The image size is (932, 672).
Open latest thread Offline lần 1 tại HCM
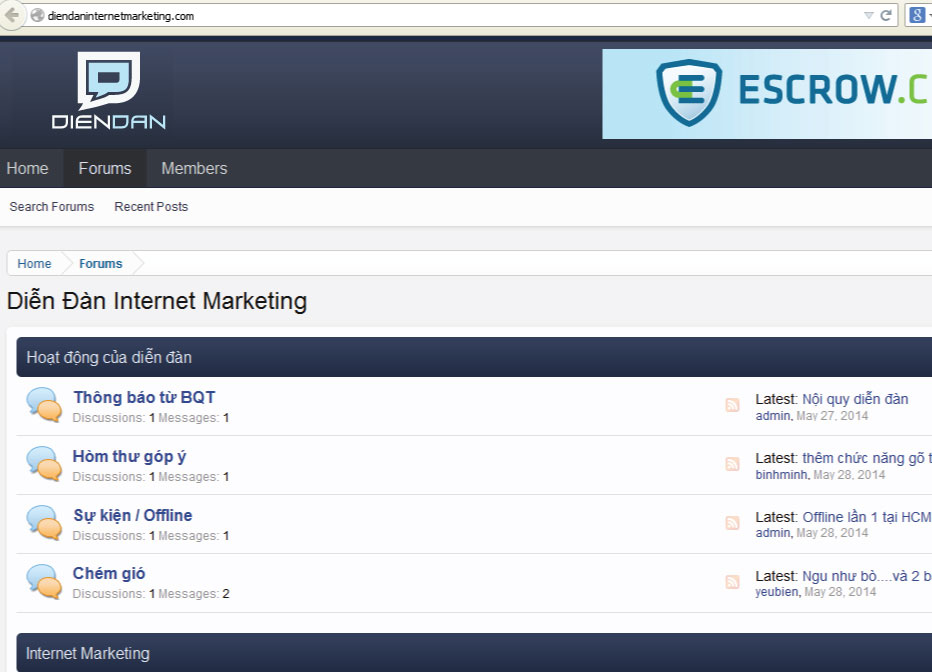coord(867,517)
